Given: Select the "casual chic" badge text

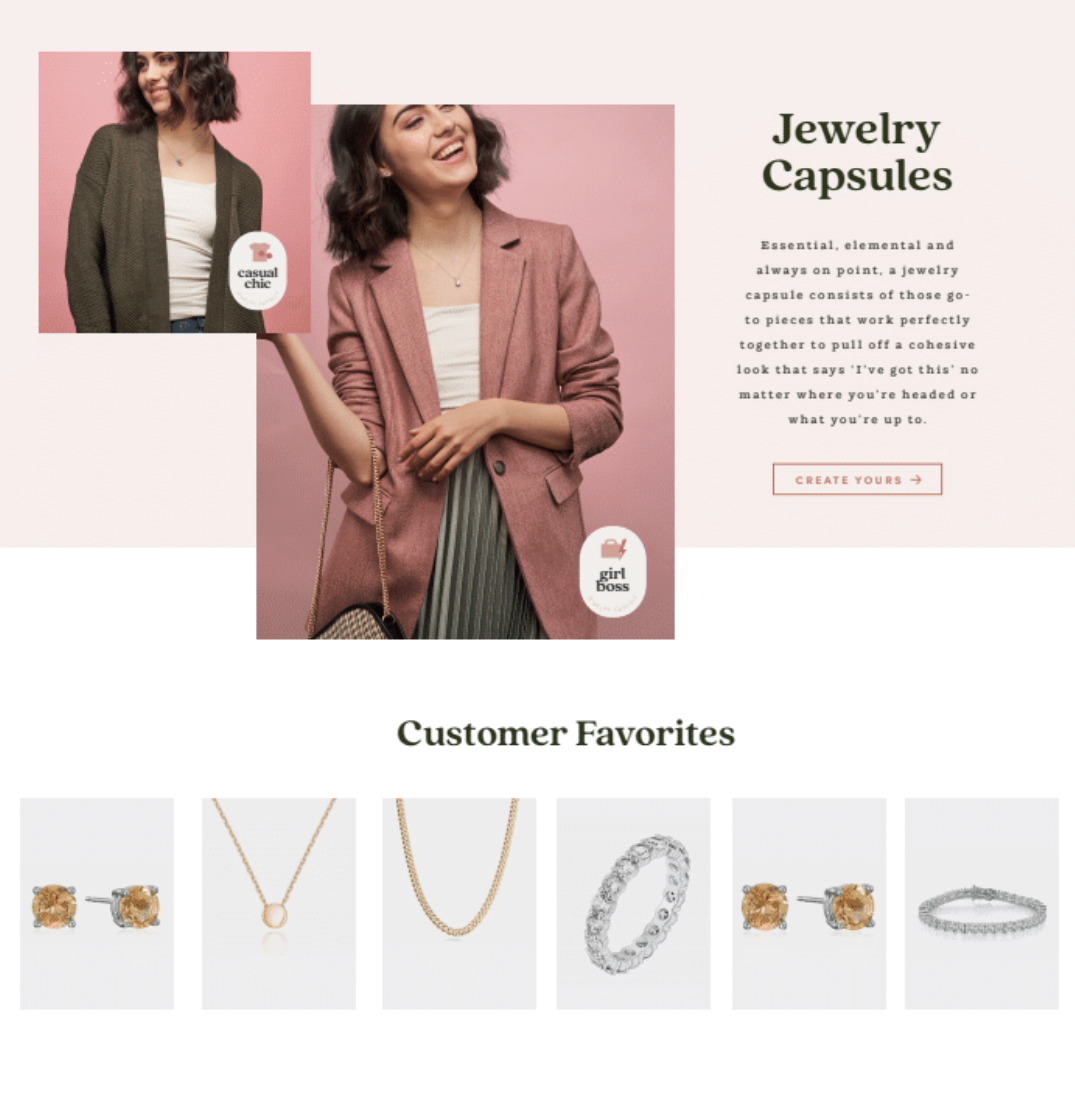Looking at the screenshot, I should click(258, 278).
